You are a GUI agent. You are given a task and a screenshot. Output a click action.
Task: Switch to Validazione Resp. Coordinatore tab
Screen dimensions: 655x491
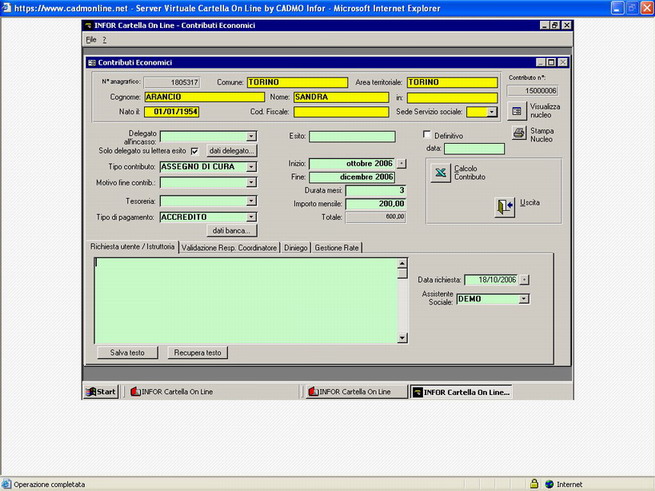[229, 248]
